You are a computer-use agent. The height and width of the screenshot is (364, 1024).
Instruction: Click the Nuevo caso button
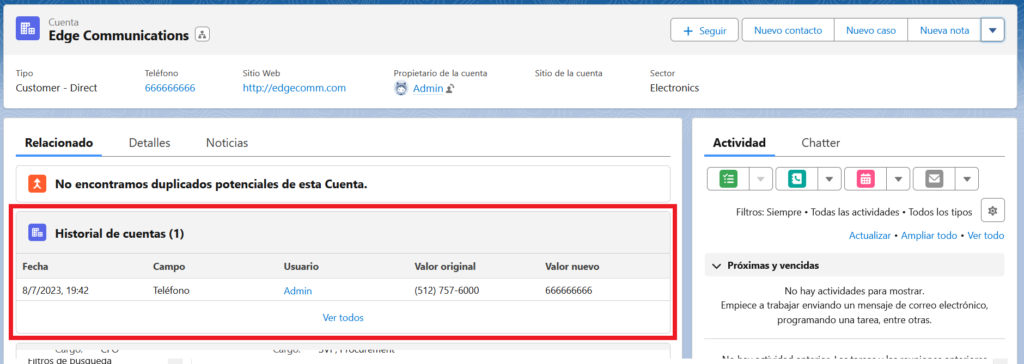coord(871,30)
